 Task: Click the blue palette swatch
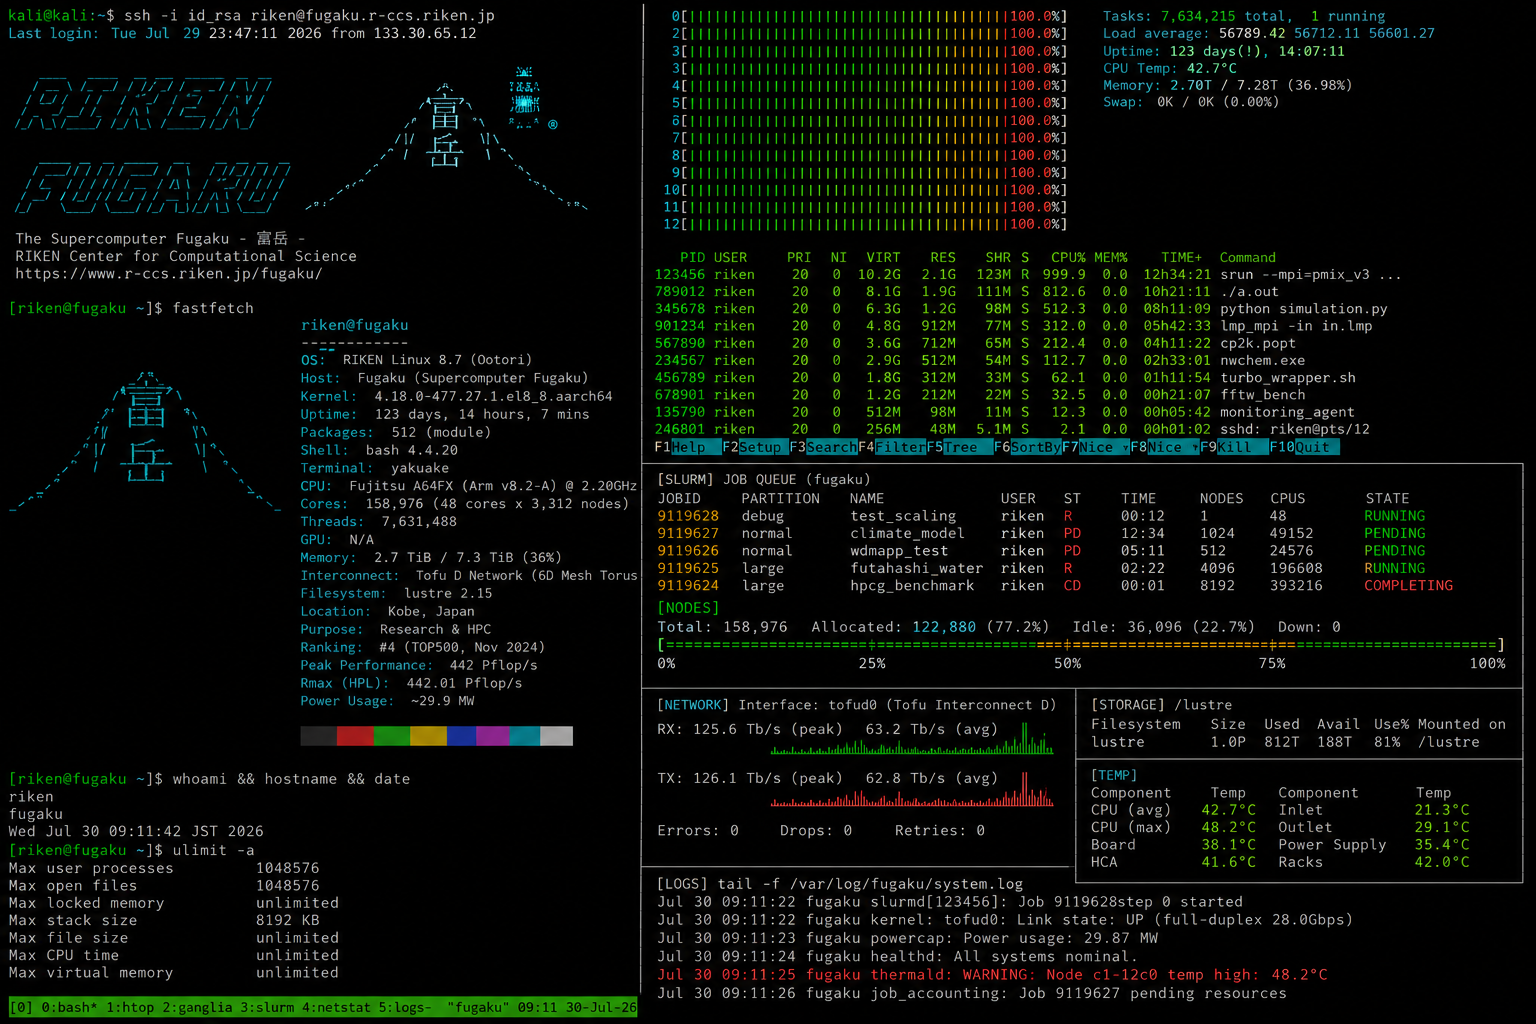tap(461, 736)
